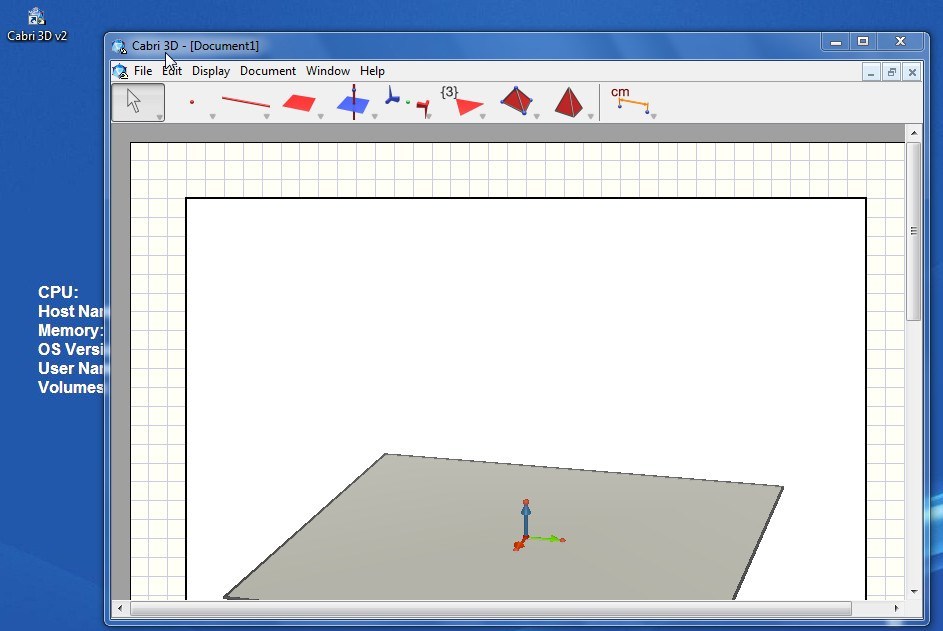
Task: Open the Measurement tool variants
Action: pyautogui.click(x=651, y=115)
